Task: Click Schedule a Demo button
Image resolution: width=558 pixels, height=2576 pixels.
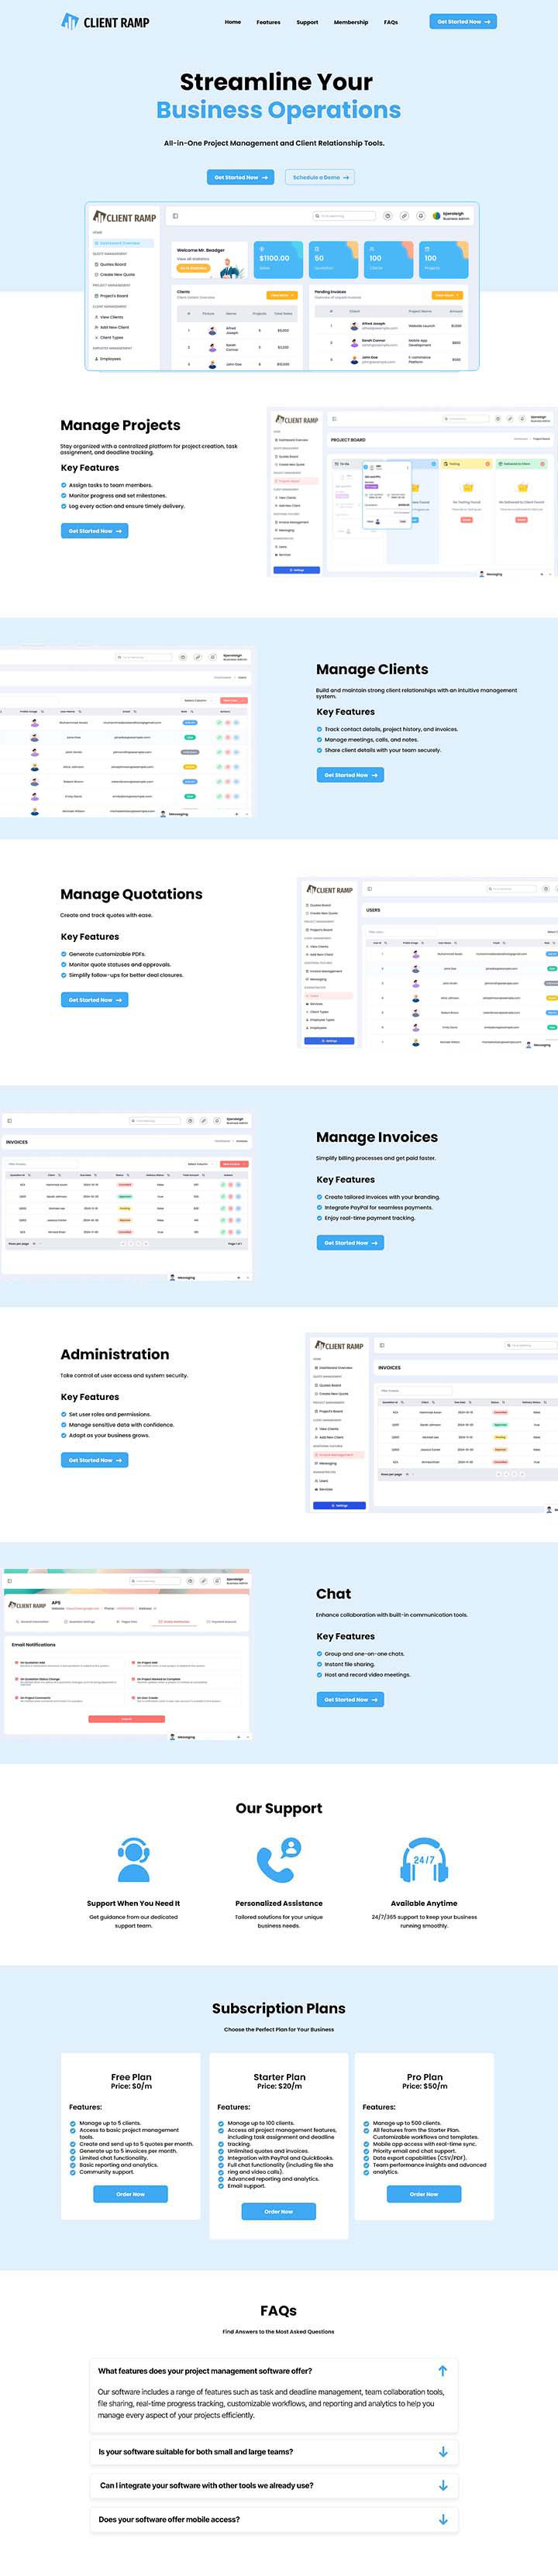Action: (x=320, y=177)
